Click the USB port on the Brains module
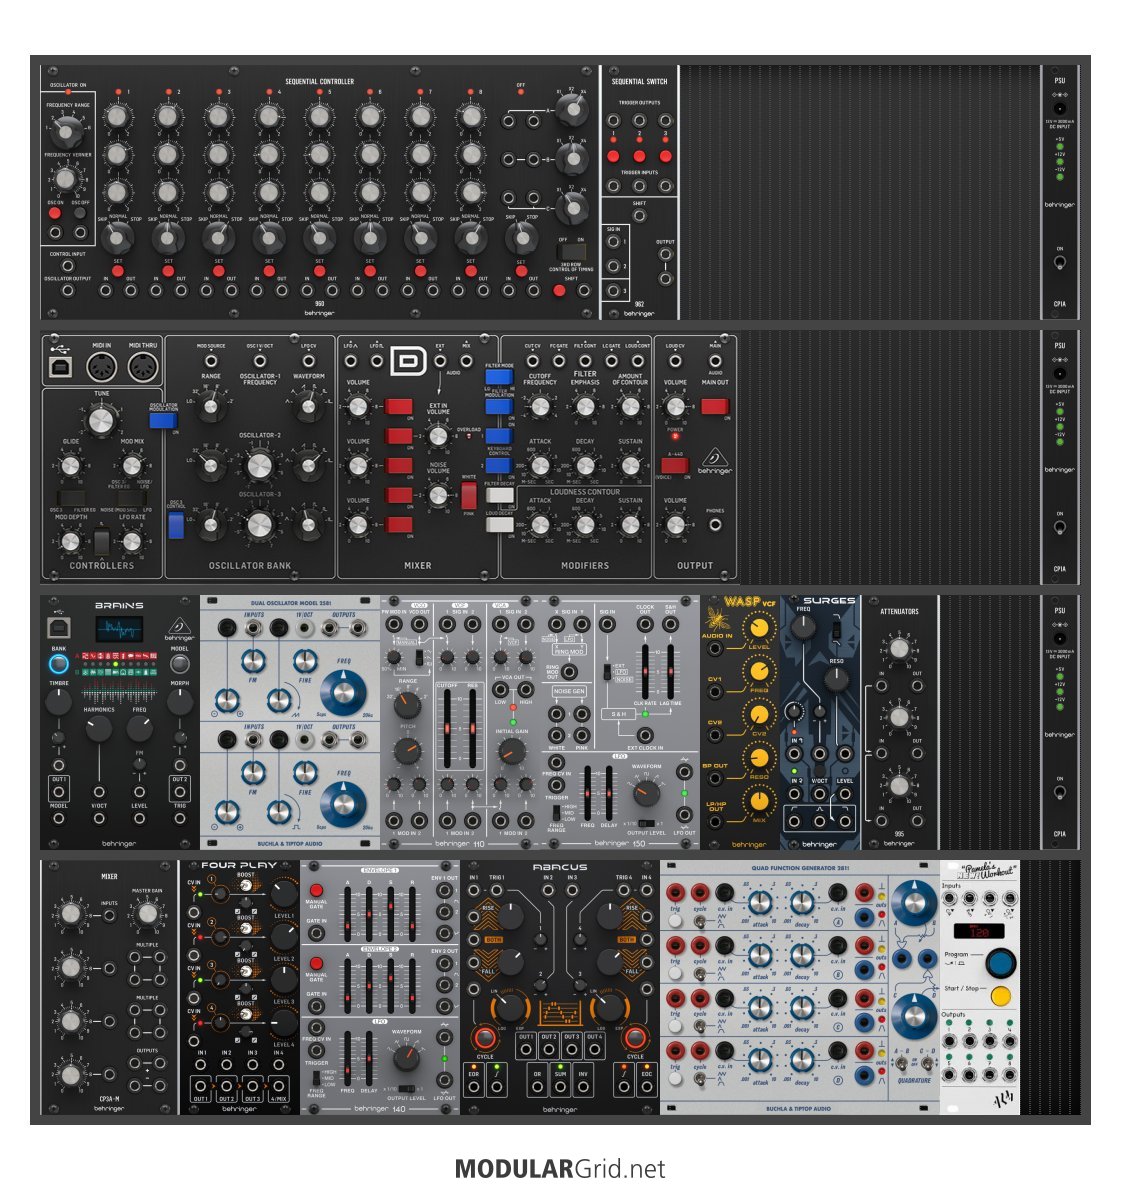Screen dimensions: 1121x1190 point(59,628)
